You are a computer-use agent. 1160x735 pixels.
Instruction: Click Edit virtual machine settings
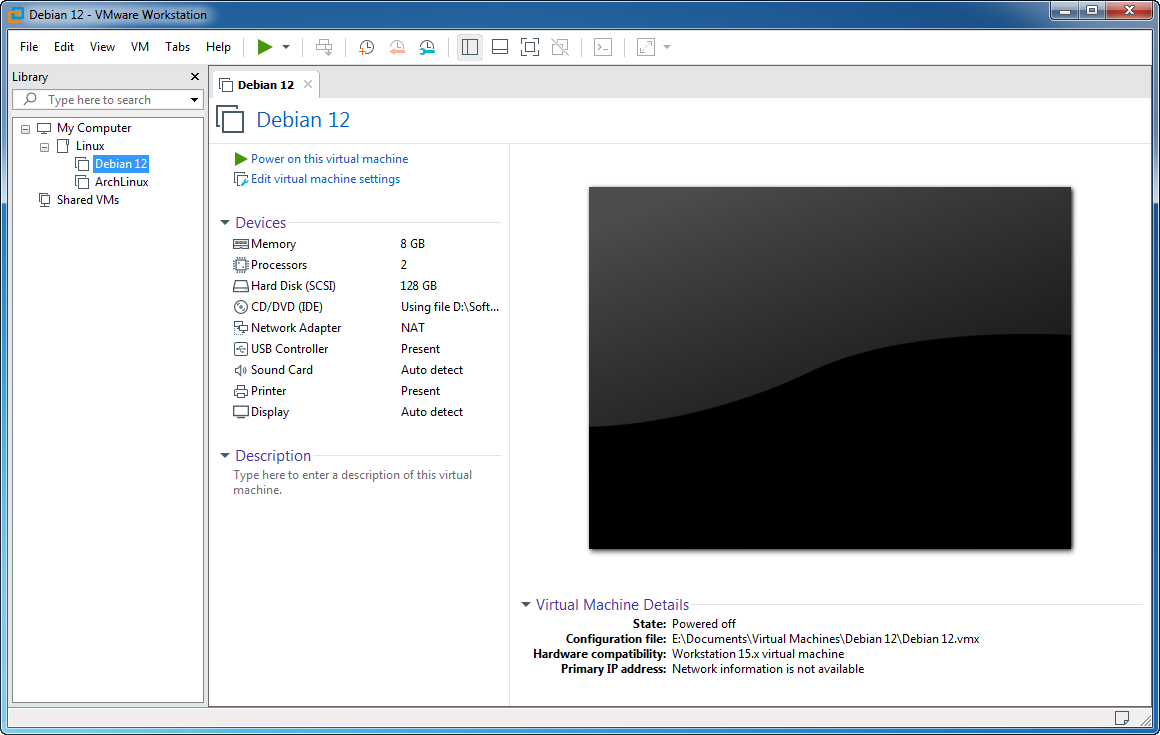tap(325, 180)
